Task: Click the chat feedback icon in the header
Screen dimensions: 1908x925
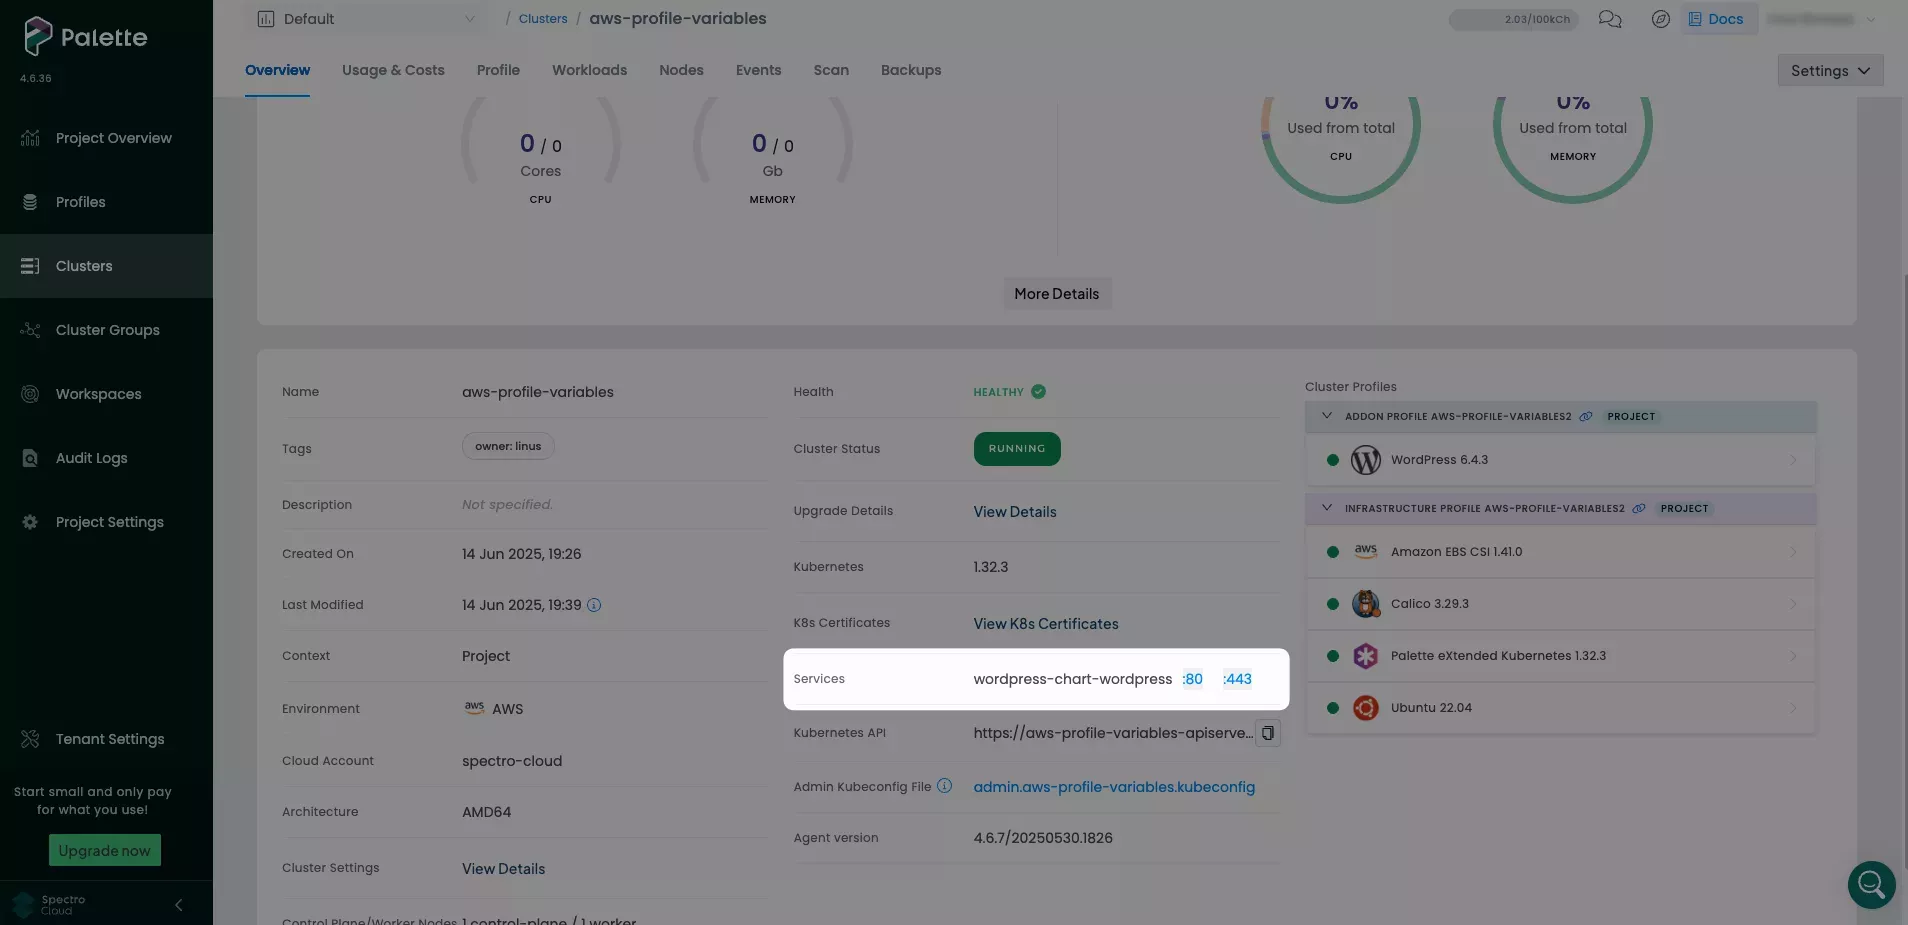Action: tap(1609, 19)
